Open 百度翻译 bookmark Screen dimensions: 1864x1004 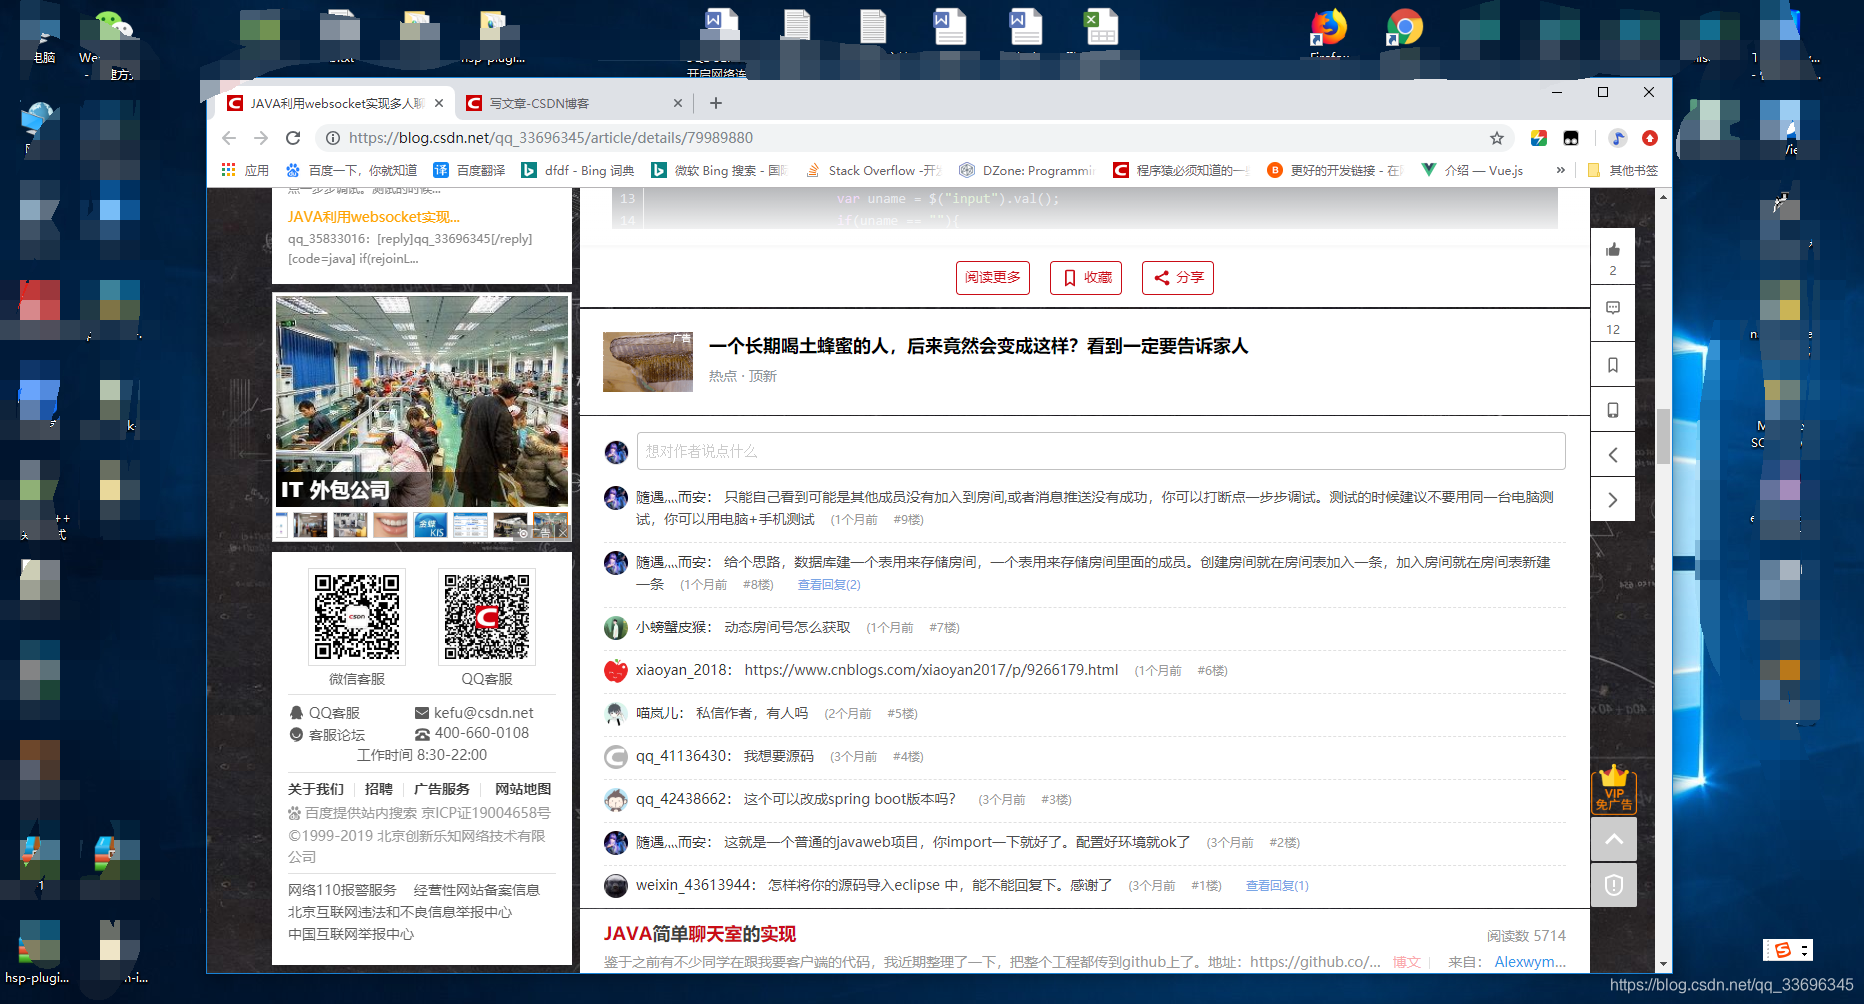tap(469, 170)
